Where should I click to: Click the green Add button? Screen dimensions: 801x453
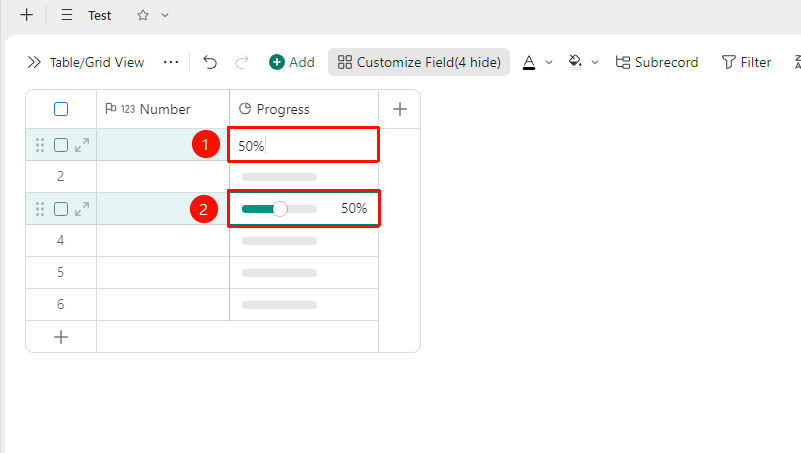292,62
